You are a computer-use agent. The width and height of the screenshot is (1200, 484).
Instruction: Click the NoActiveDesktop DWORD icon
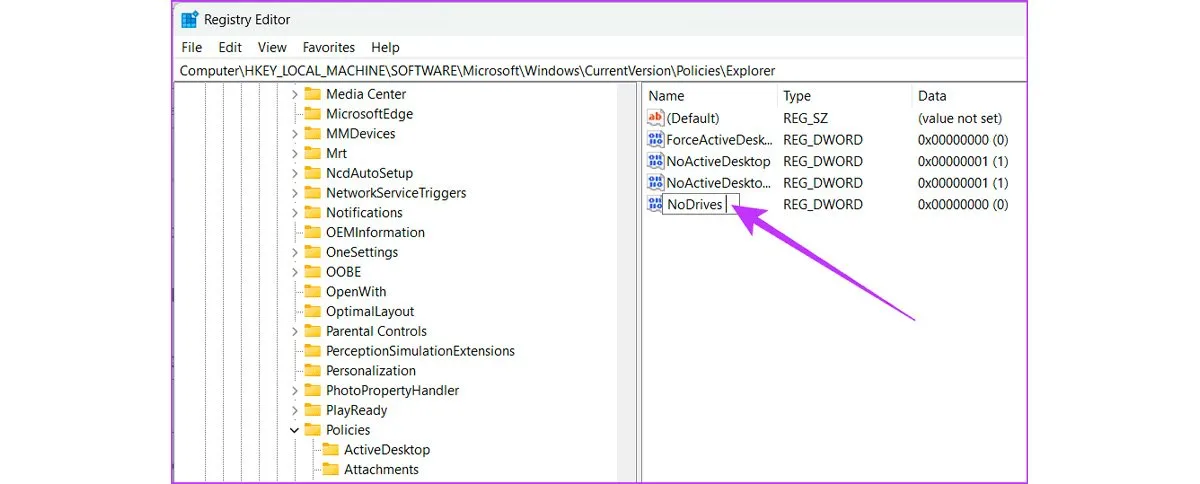pyautogui.click(x=656, y=161)
